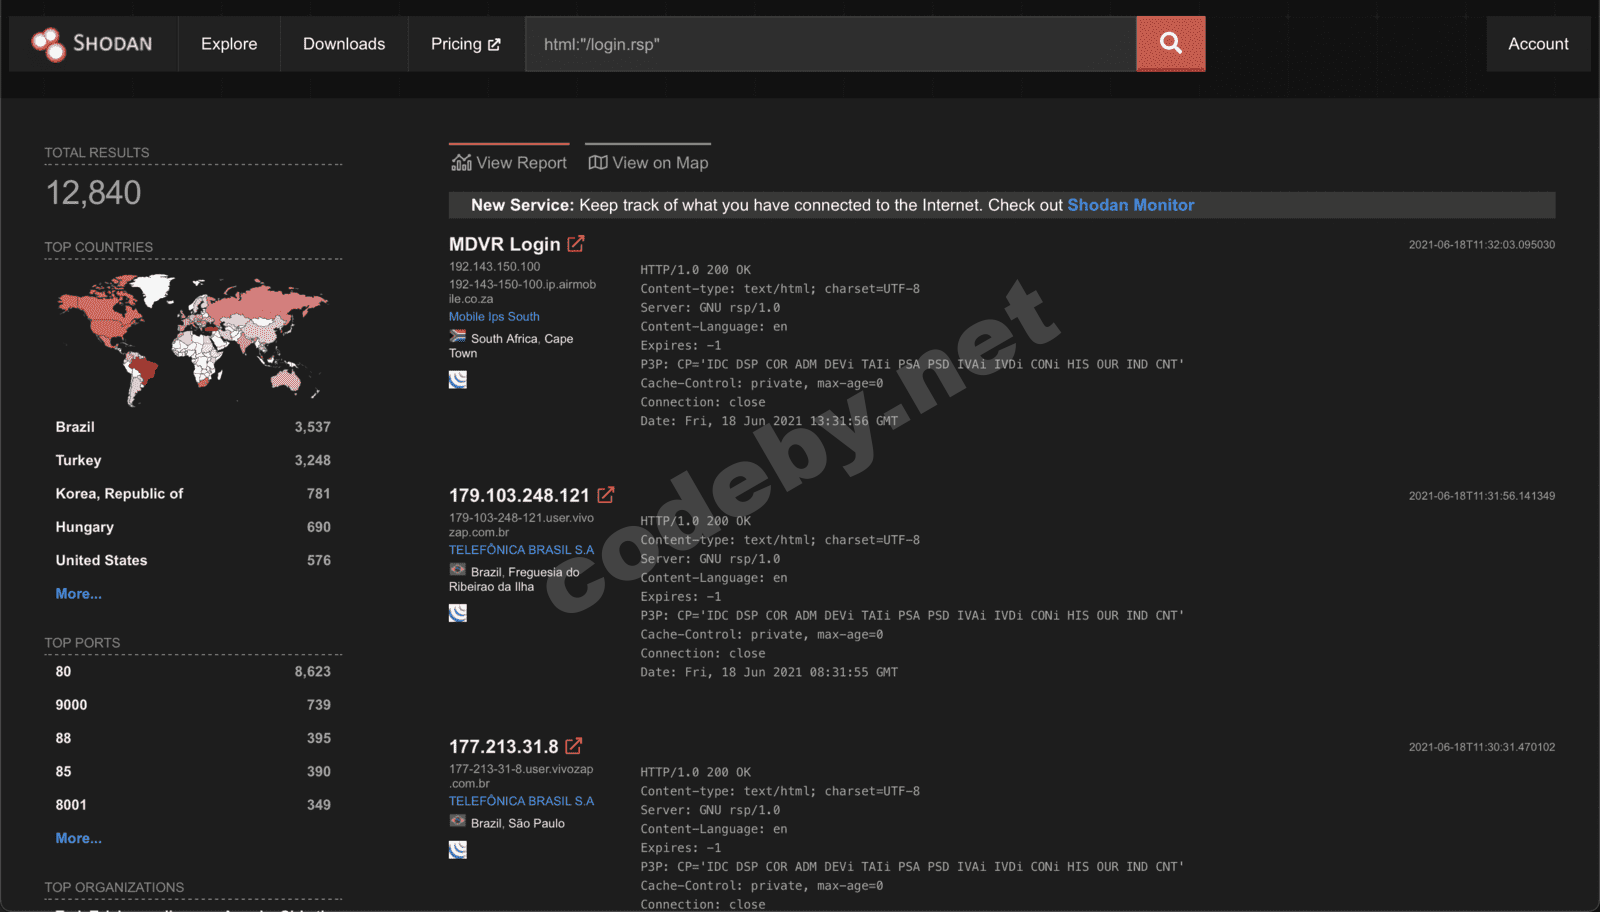Open the external link icon beside MDVR Login
The height and width of the screenshot is (912, 1600).
575,243
